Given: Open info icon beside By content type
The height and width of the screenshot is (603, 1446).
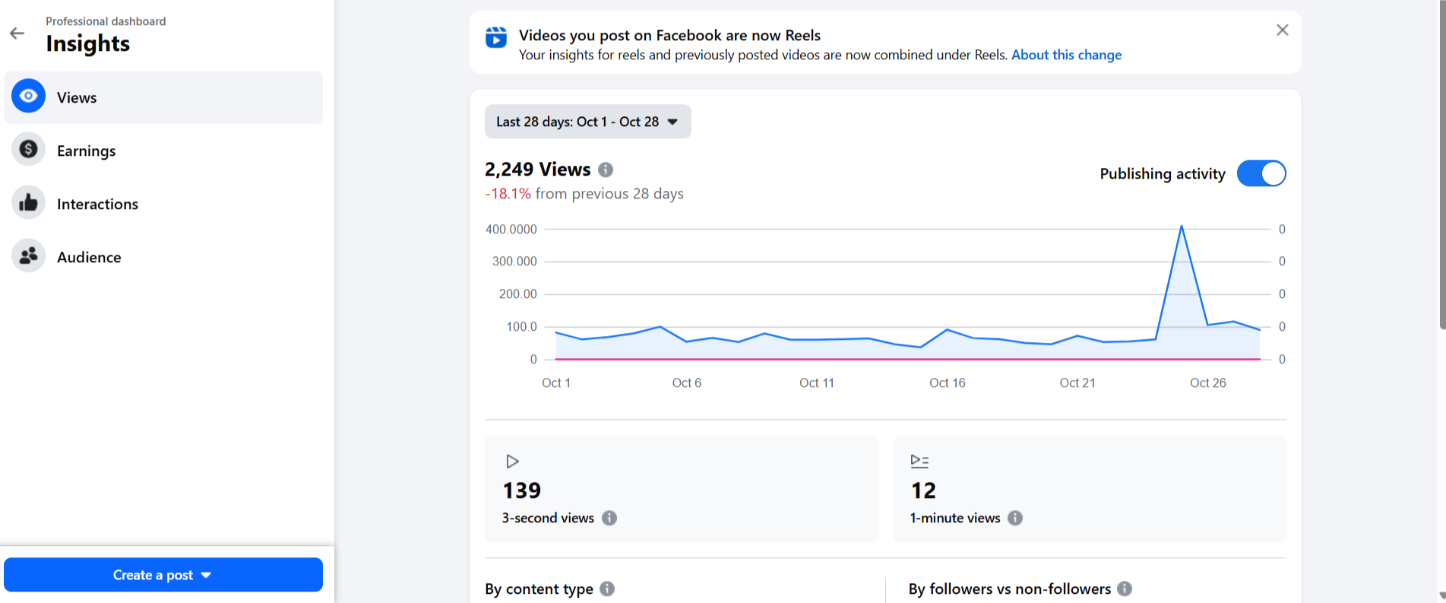Looking at the screenshot, I should [607, 589].
